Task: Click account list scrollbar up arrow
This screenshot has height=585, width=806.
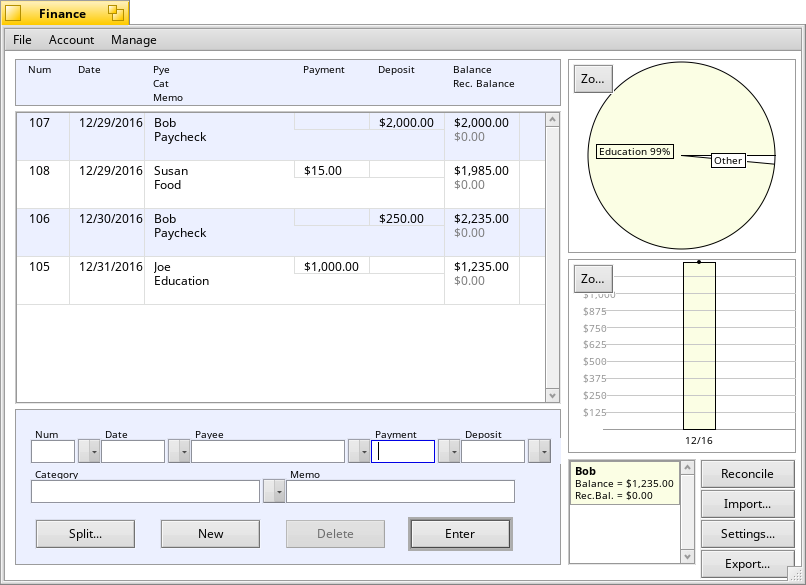Action: pyautogui.click(x=687, y=467)
